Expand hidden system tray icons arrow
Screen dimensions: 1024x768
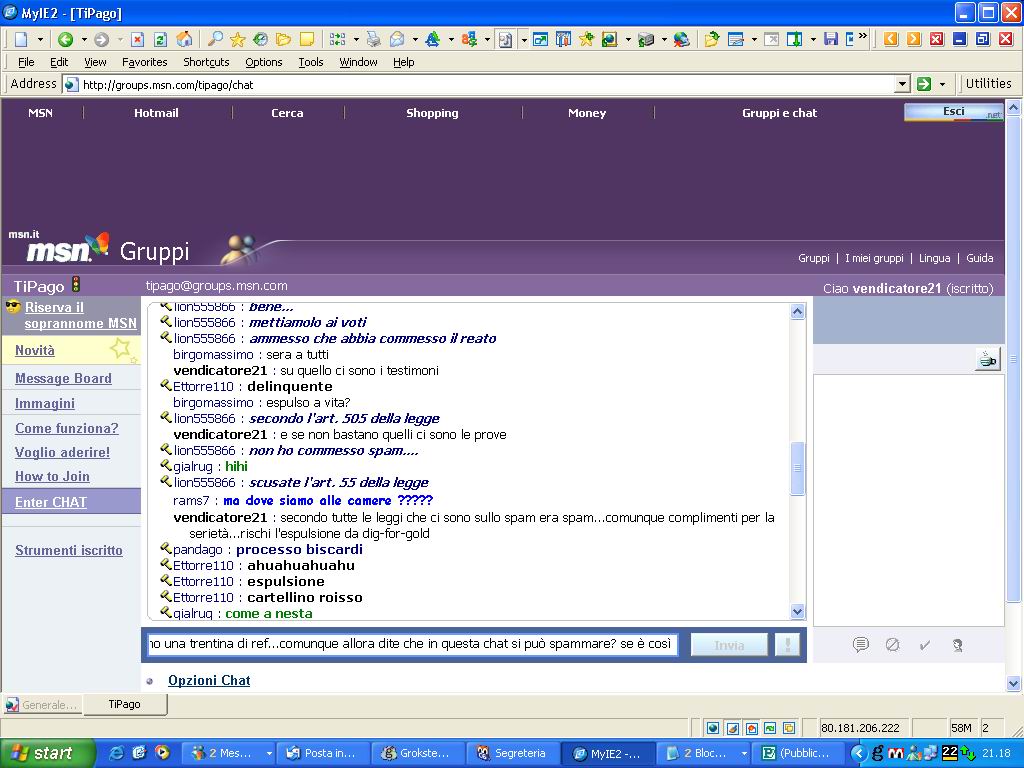point(858,753)
